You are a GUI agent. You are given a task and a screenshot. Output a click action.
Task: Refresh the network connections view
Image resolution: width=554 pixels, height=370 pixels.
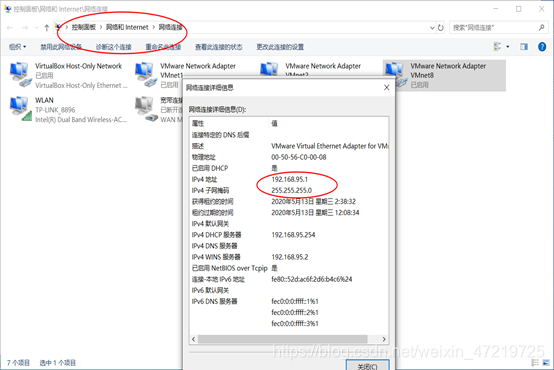click(441, 28)
